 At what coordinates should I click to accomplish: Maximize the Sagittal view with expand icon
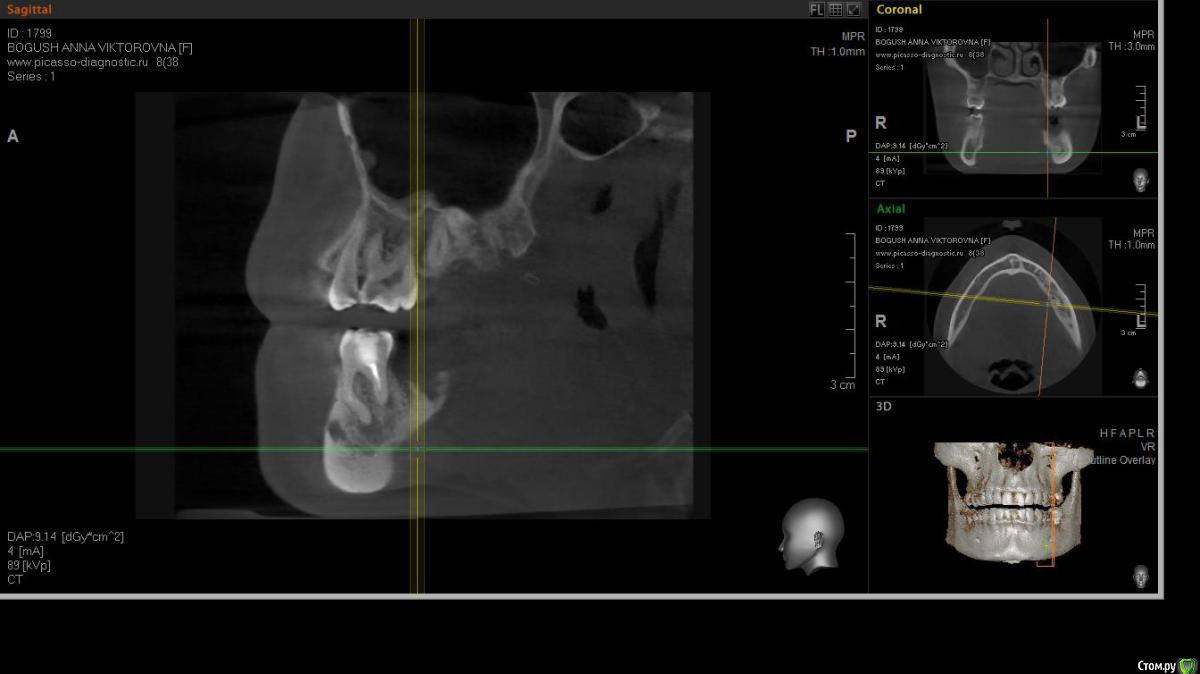click(853, 10)
